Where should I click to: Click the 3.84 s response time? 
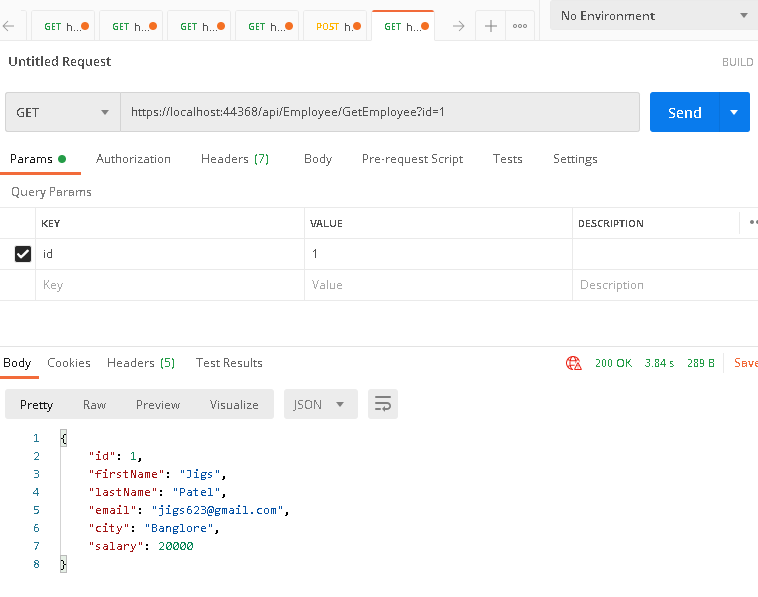coord(659,363)
